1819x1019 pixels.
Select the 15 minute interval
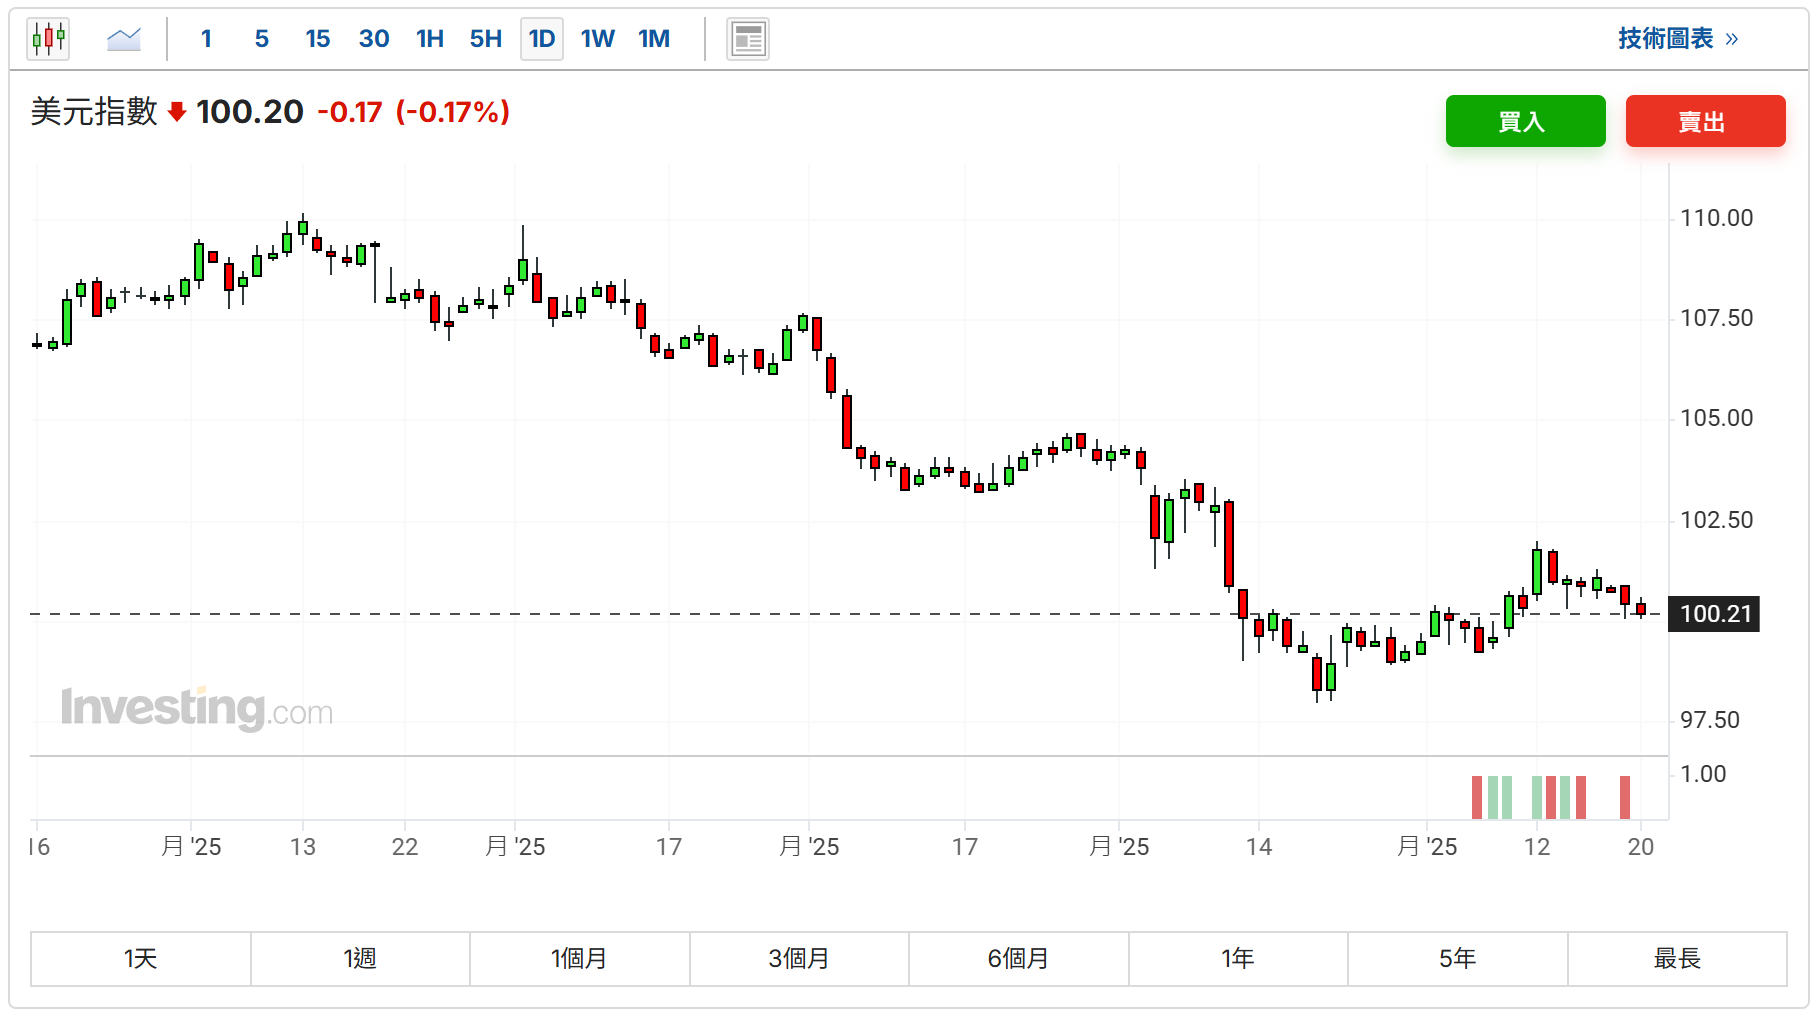[318, 39]
